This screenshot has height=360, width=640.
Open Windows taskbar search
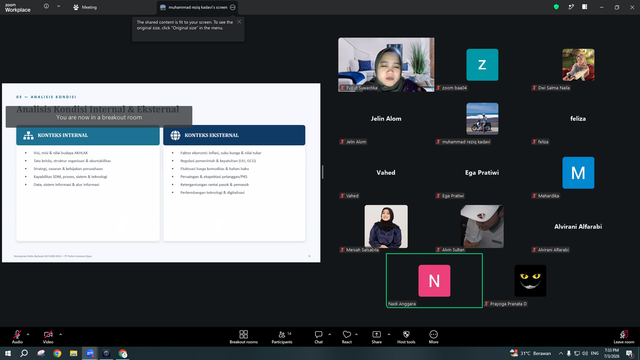[x=24, y=353]
